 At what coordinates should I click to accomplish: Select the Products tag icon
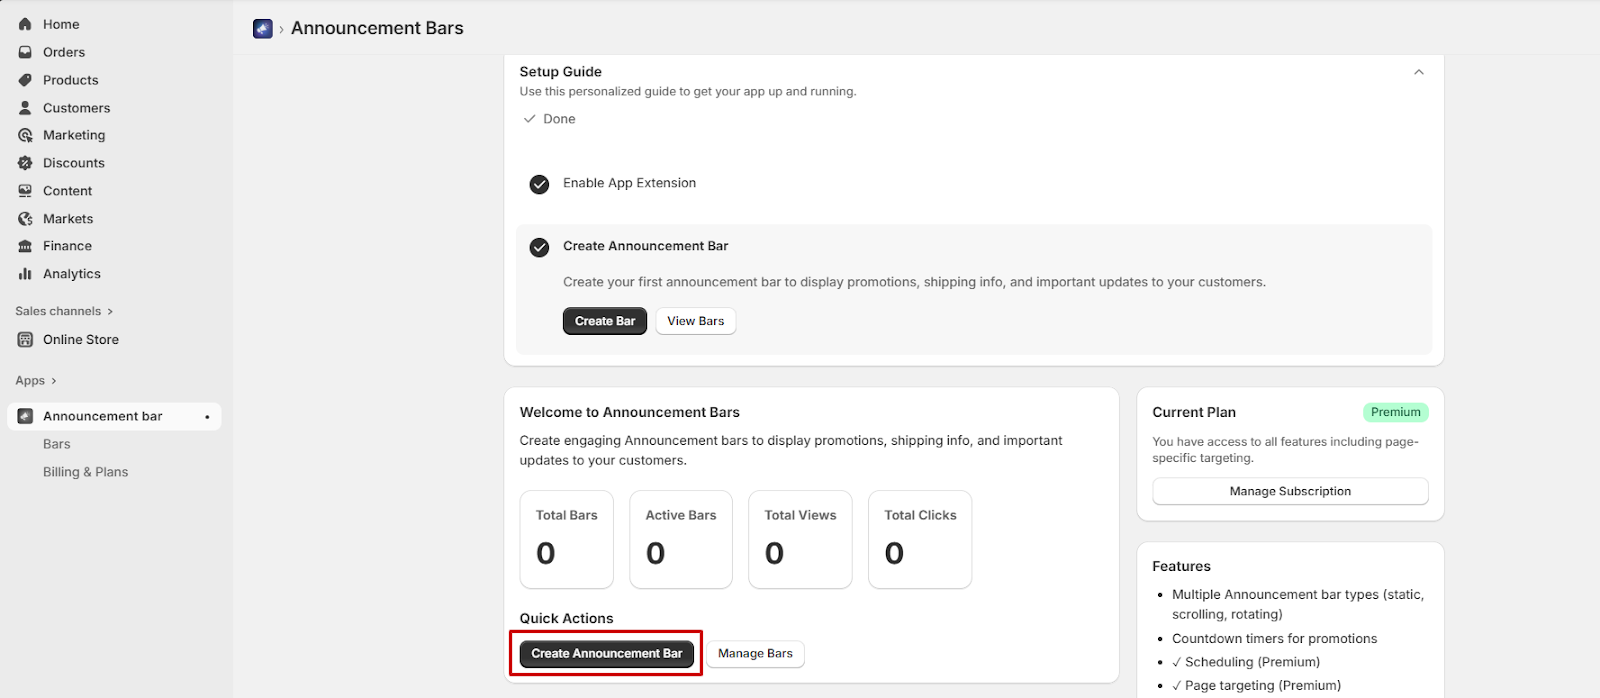(x=25, y=80)
